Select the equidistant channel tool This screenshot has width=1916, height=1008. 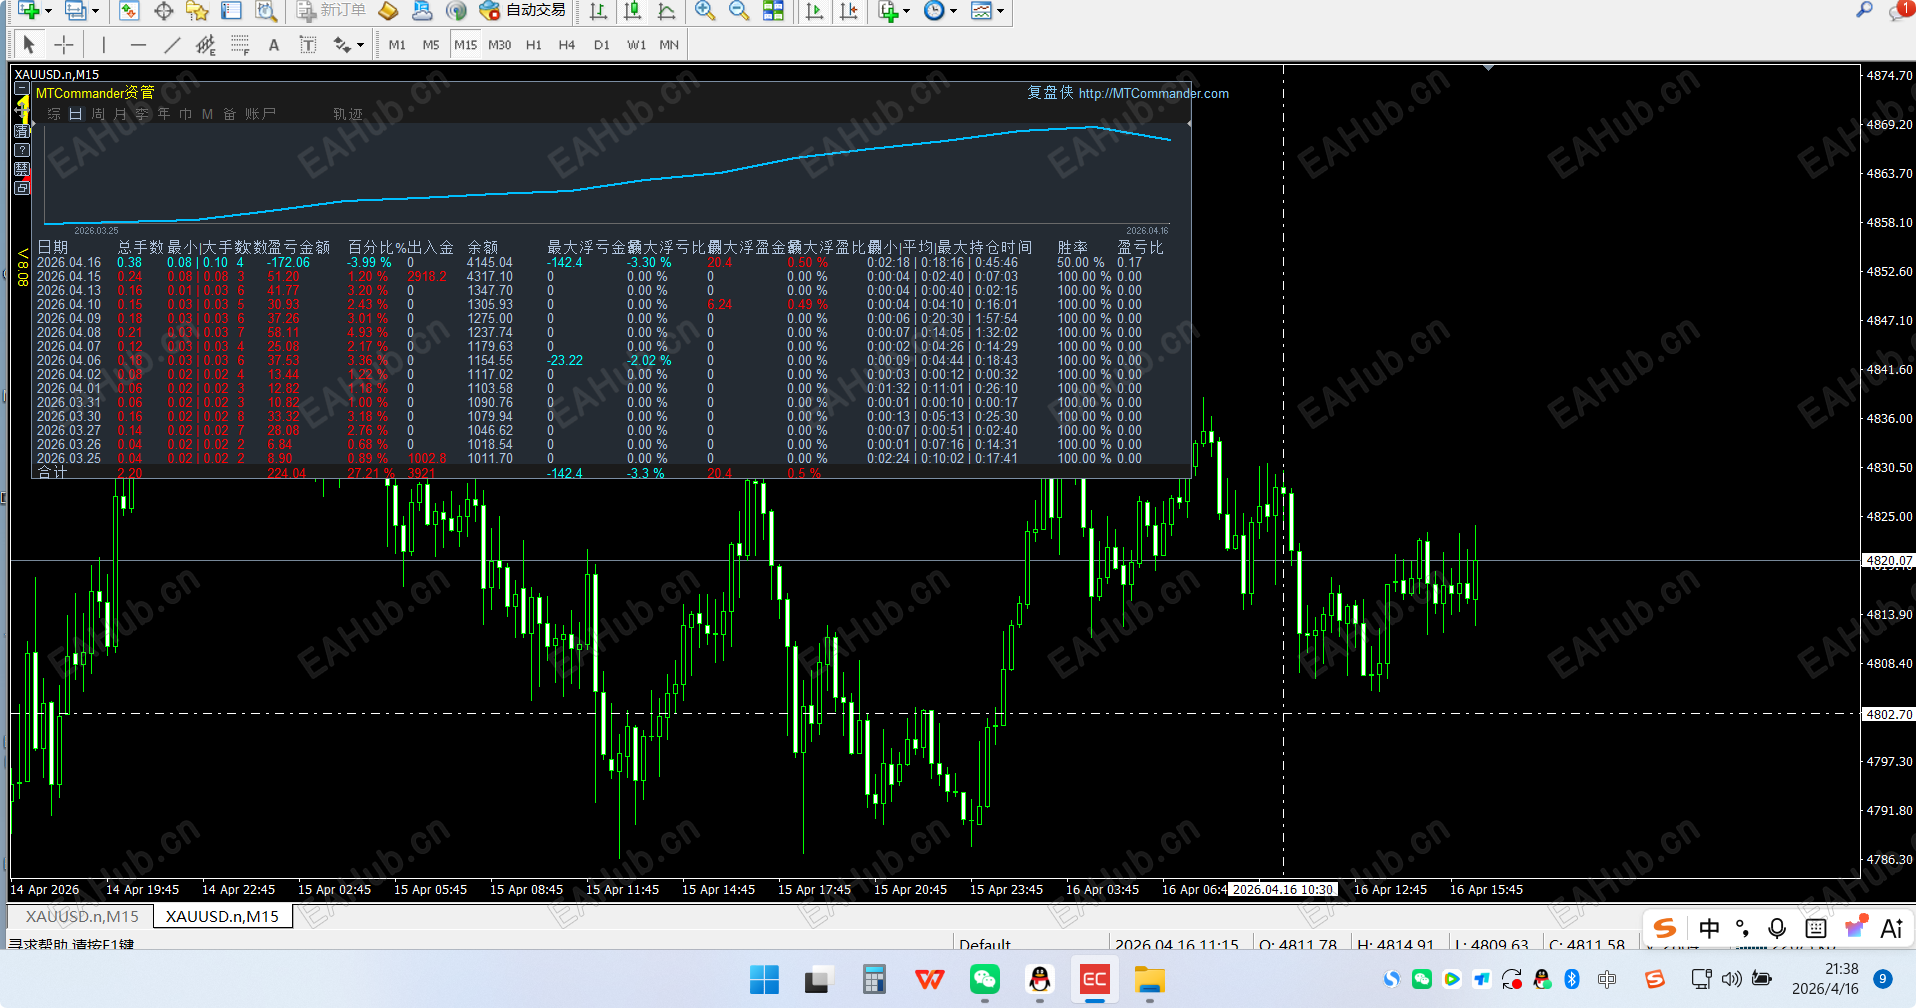pos(206,44)
